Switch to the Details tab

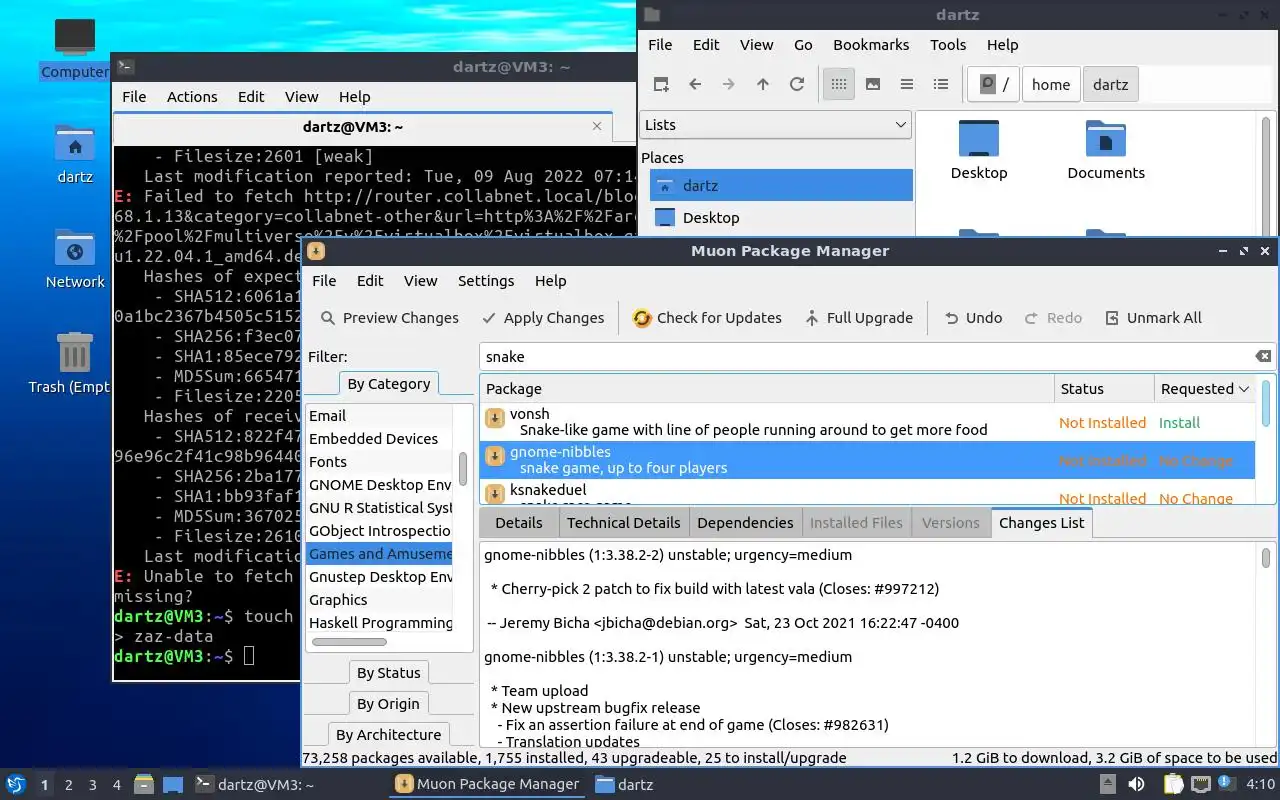[x=519, y=523]
